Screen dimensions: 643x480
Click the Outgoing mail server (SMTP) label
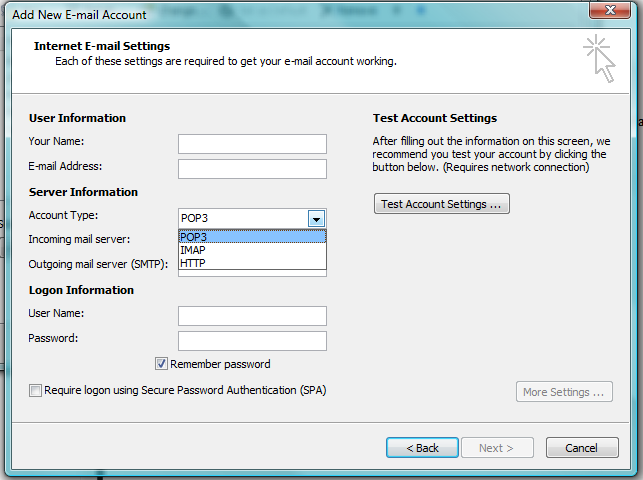(98, 265)
